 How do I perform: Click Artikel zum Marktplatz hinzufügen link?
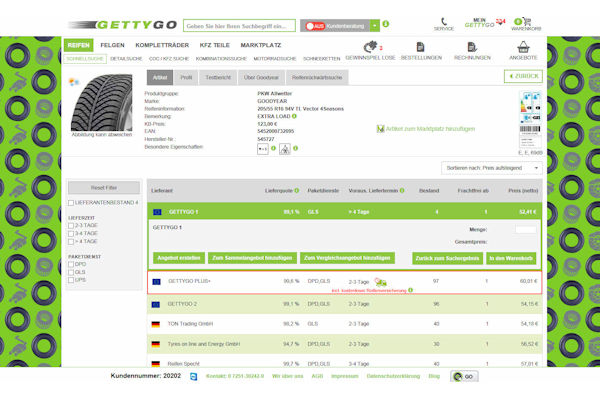click(430, 129)
